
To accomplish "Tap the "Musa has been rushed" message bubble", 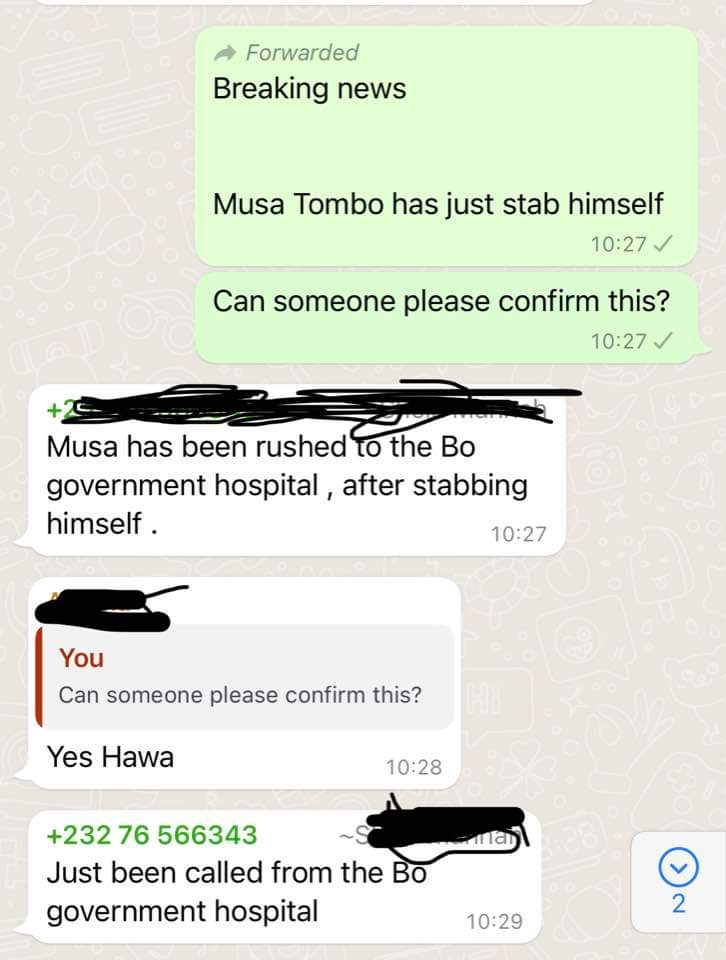I will point(296,471).
